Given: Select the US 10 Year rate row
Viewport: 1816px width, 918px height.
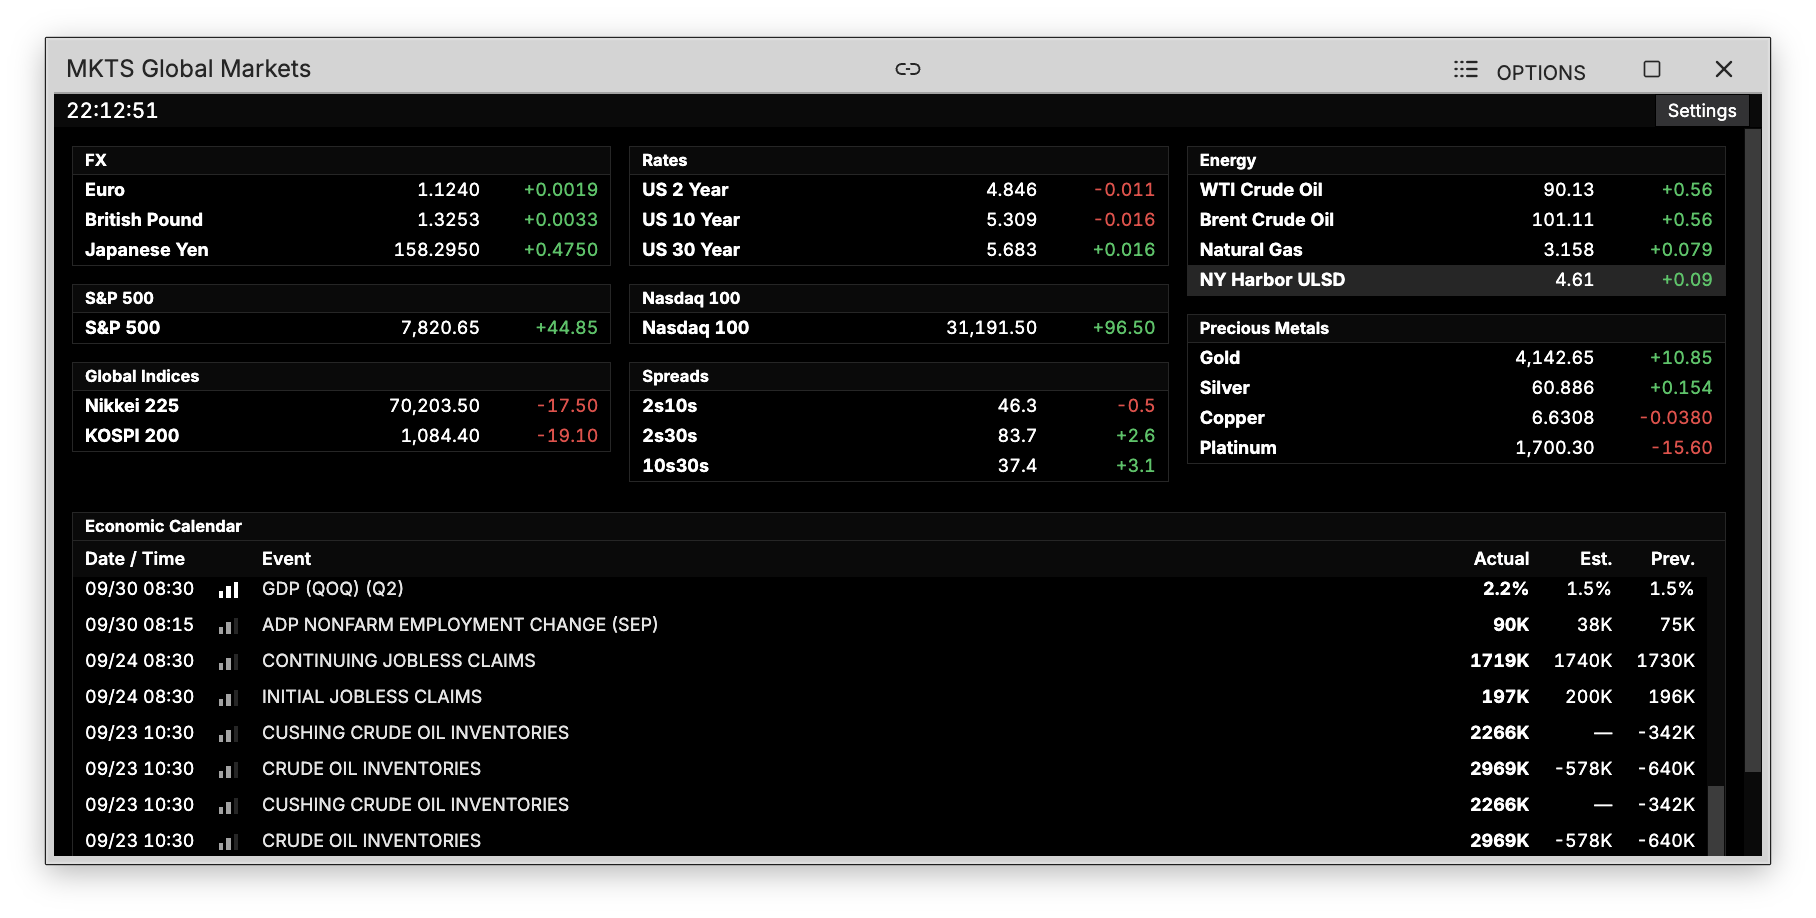Looking at the screenshot, I should [898, 220].
